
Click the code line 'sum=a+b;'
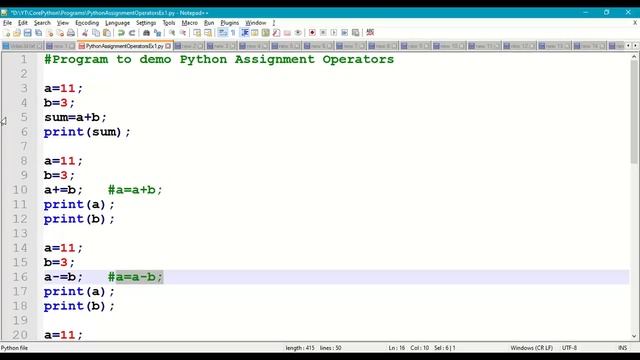[75, 117]
